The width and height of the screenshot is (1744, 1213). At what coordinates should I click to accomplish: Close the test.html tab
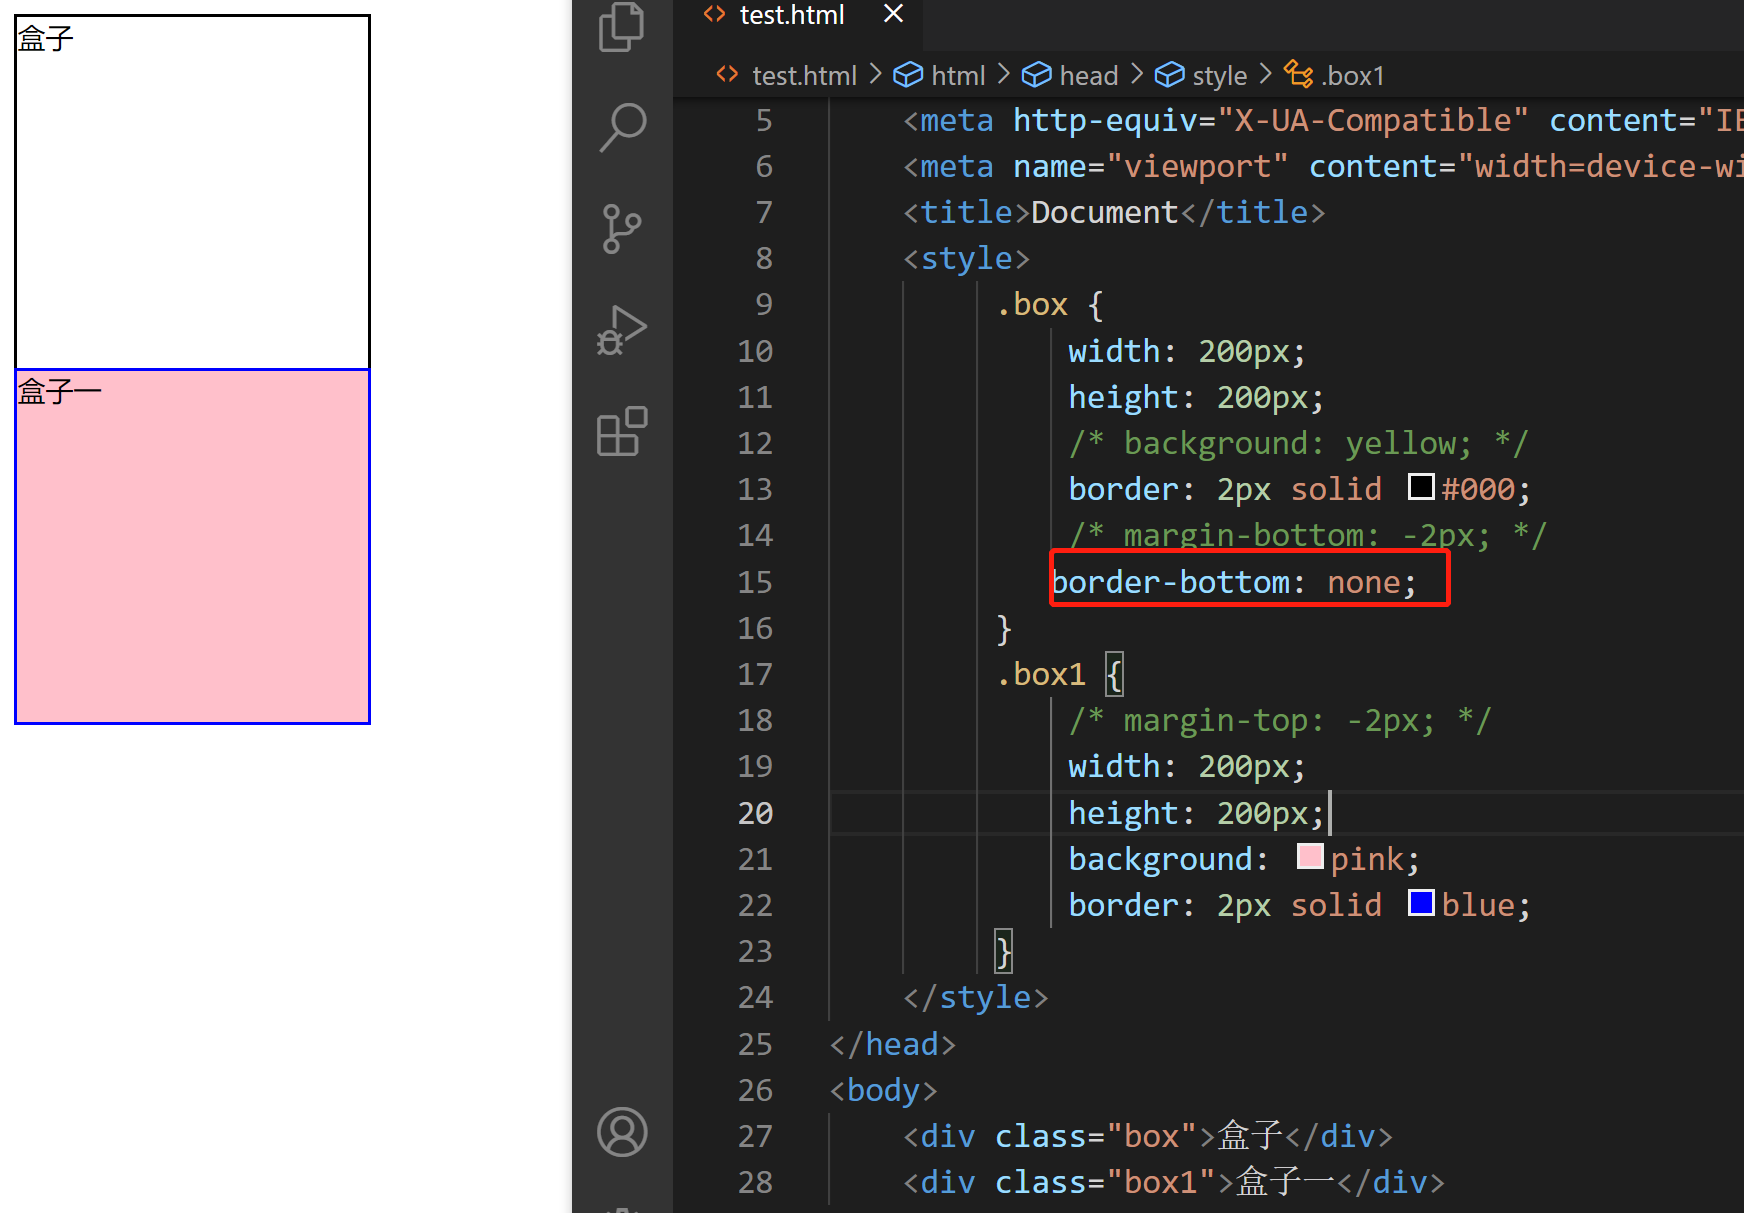[x=891, y=15]
